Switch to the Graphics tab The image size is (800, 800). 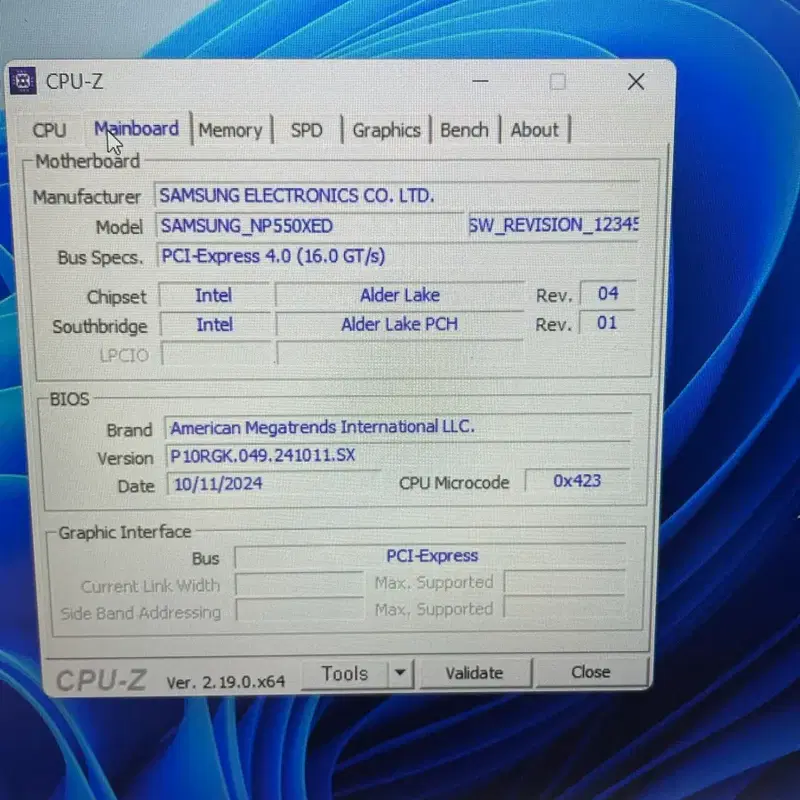(x=387, y=131)
